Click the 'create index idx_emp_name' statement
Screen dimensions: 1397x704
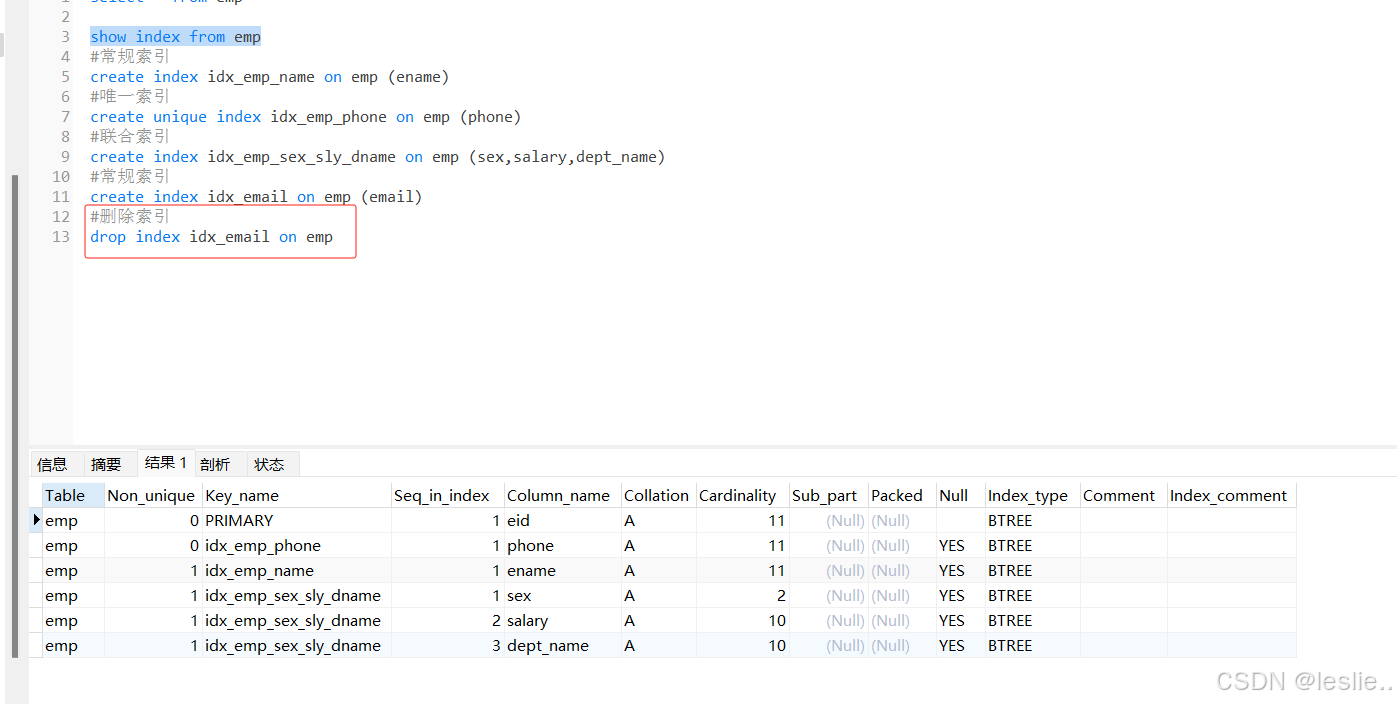(x=270, y=77)
